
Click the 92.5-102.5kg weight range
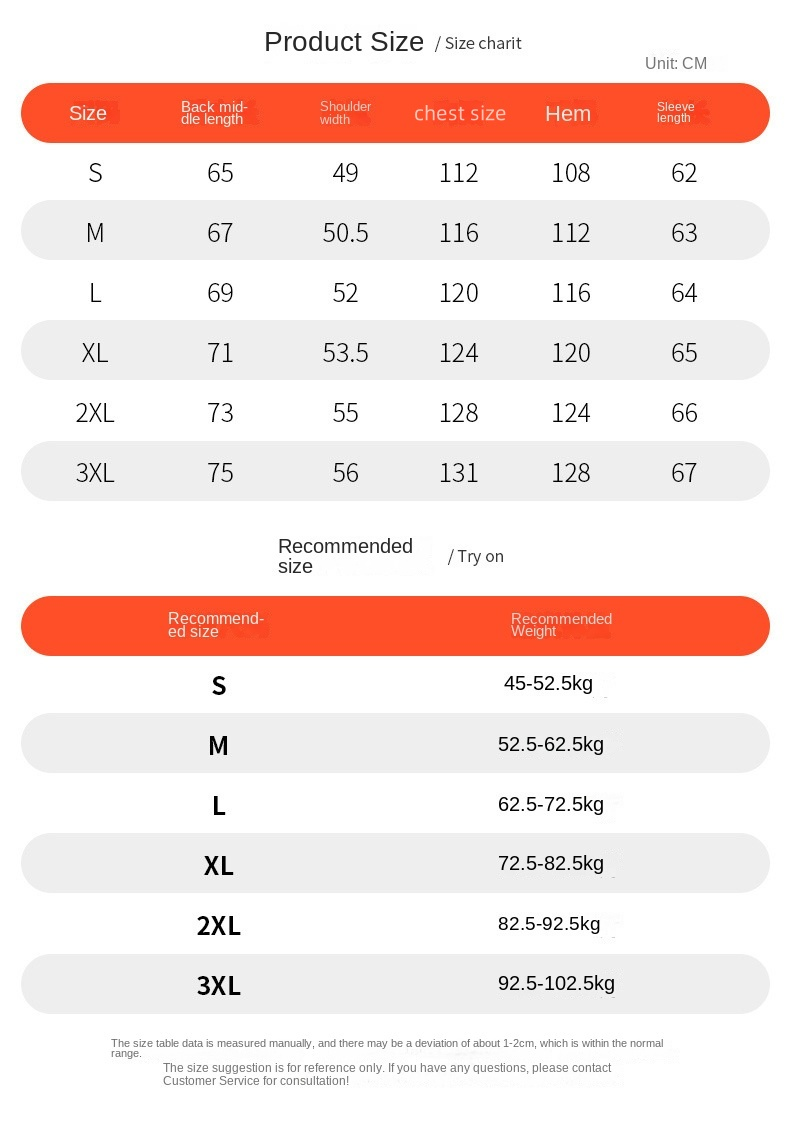tap(556, 984)
